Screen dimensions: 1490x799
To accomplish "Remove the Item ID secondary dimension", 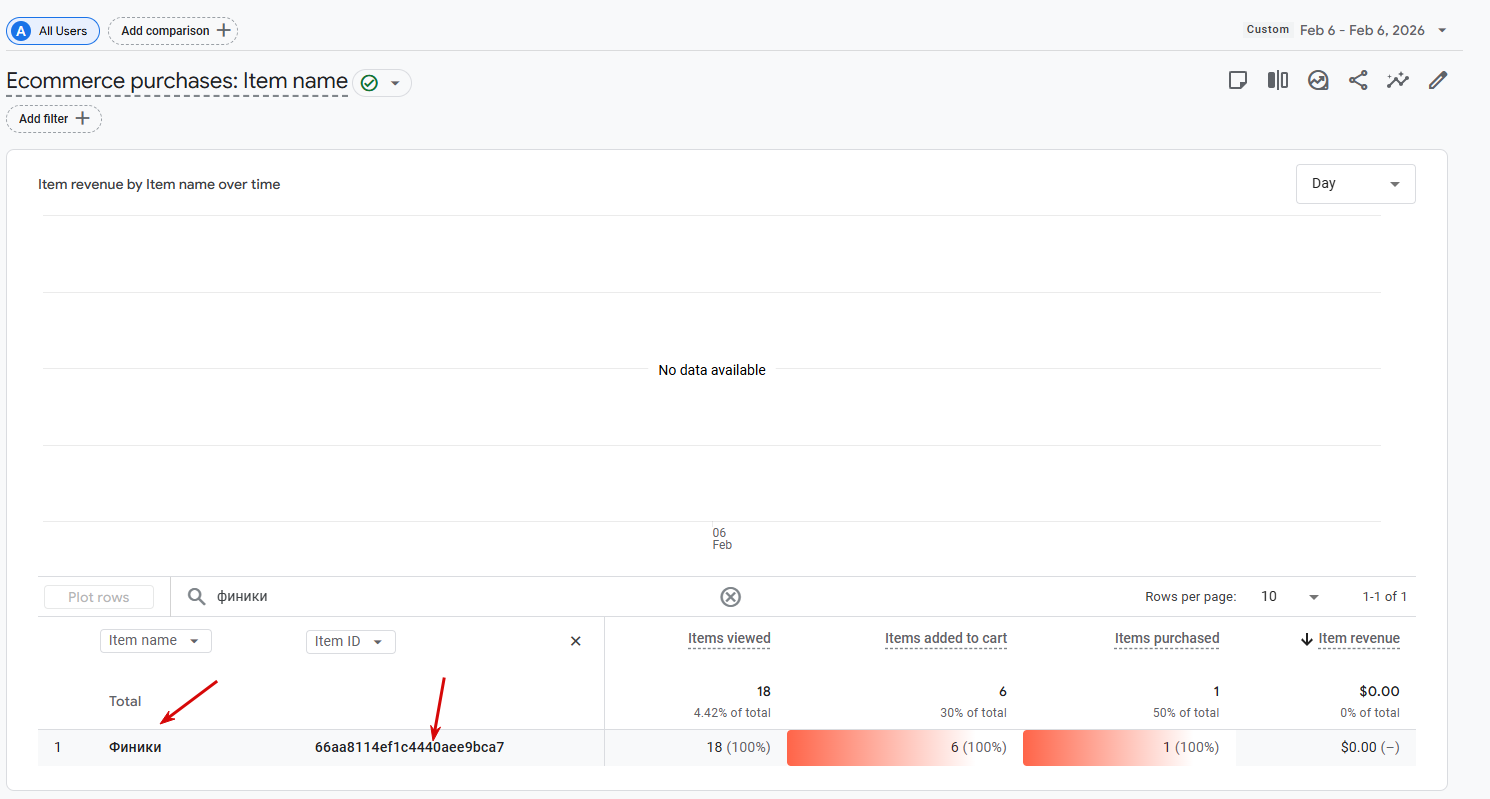I will click(576, 641).
